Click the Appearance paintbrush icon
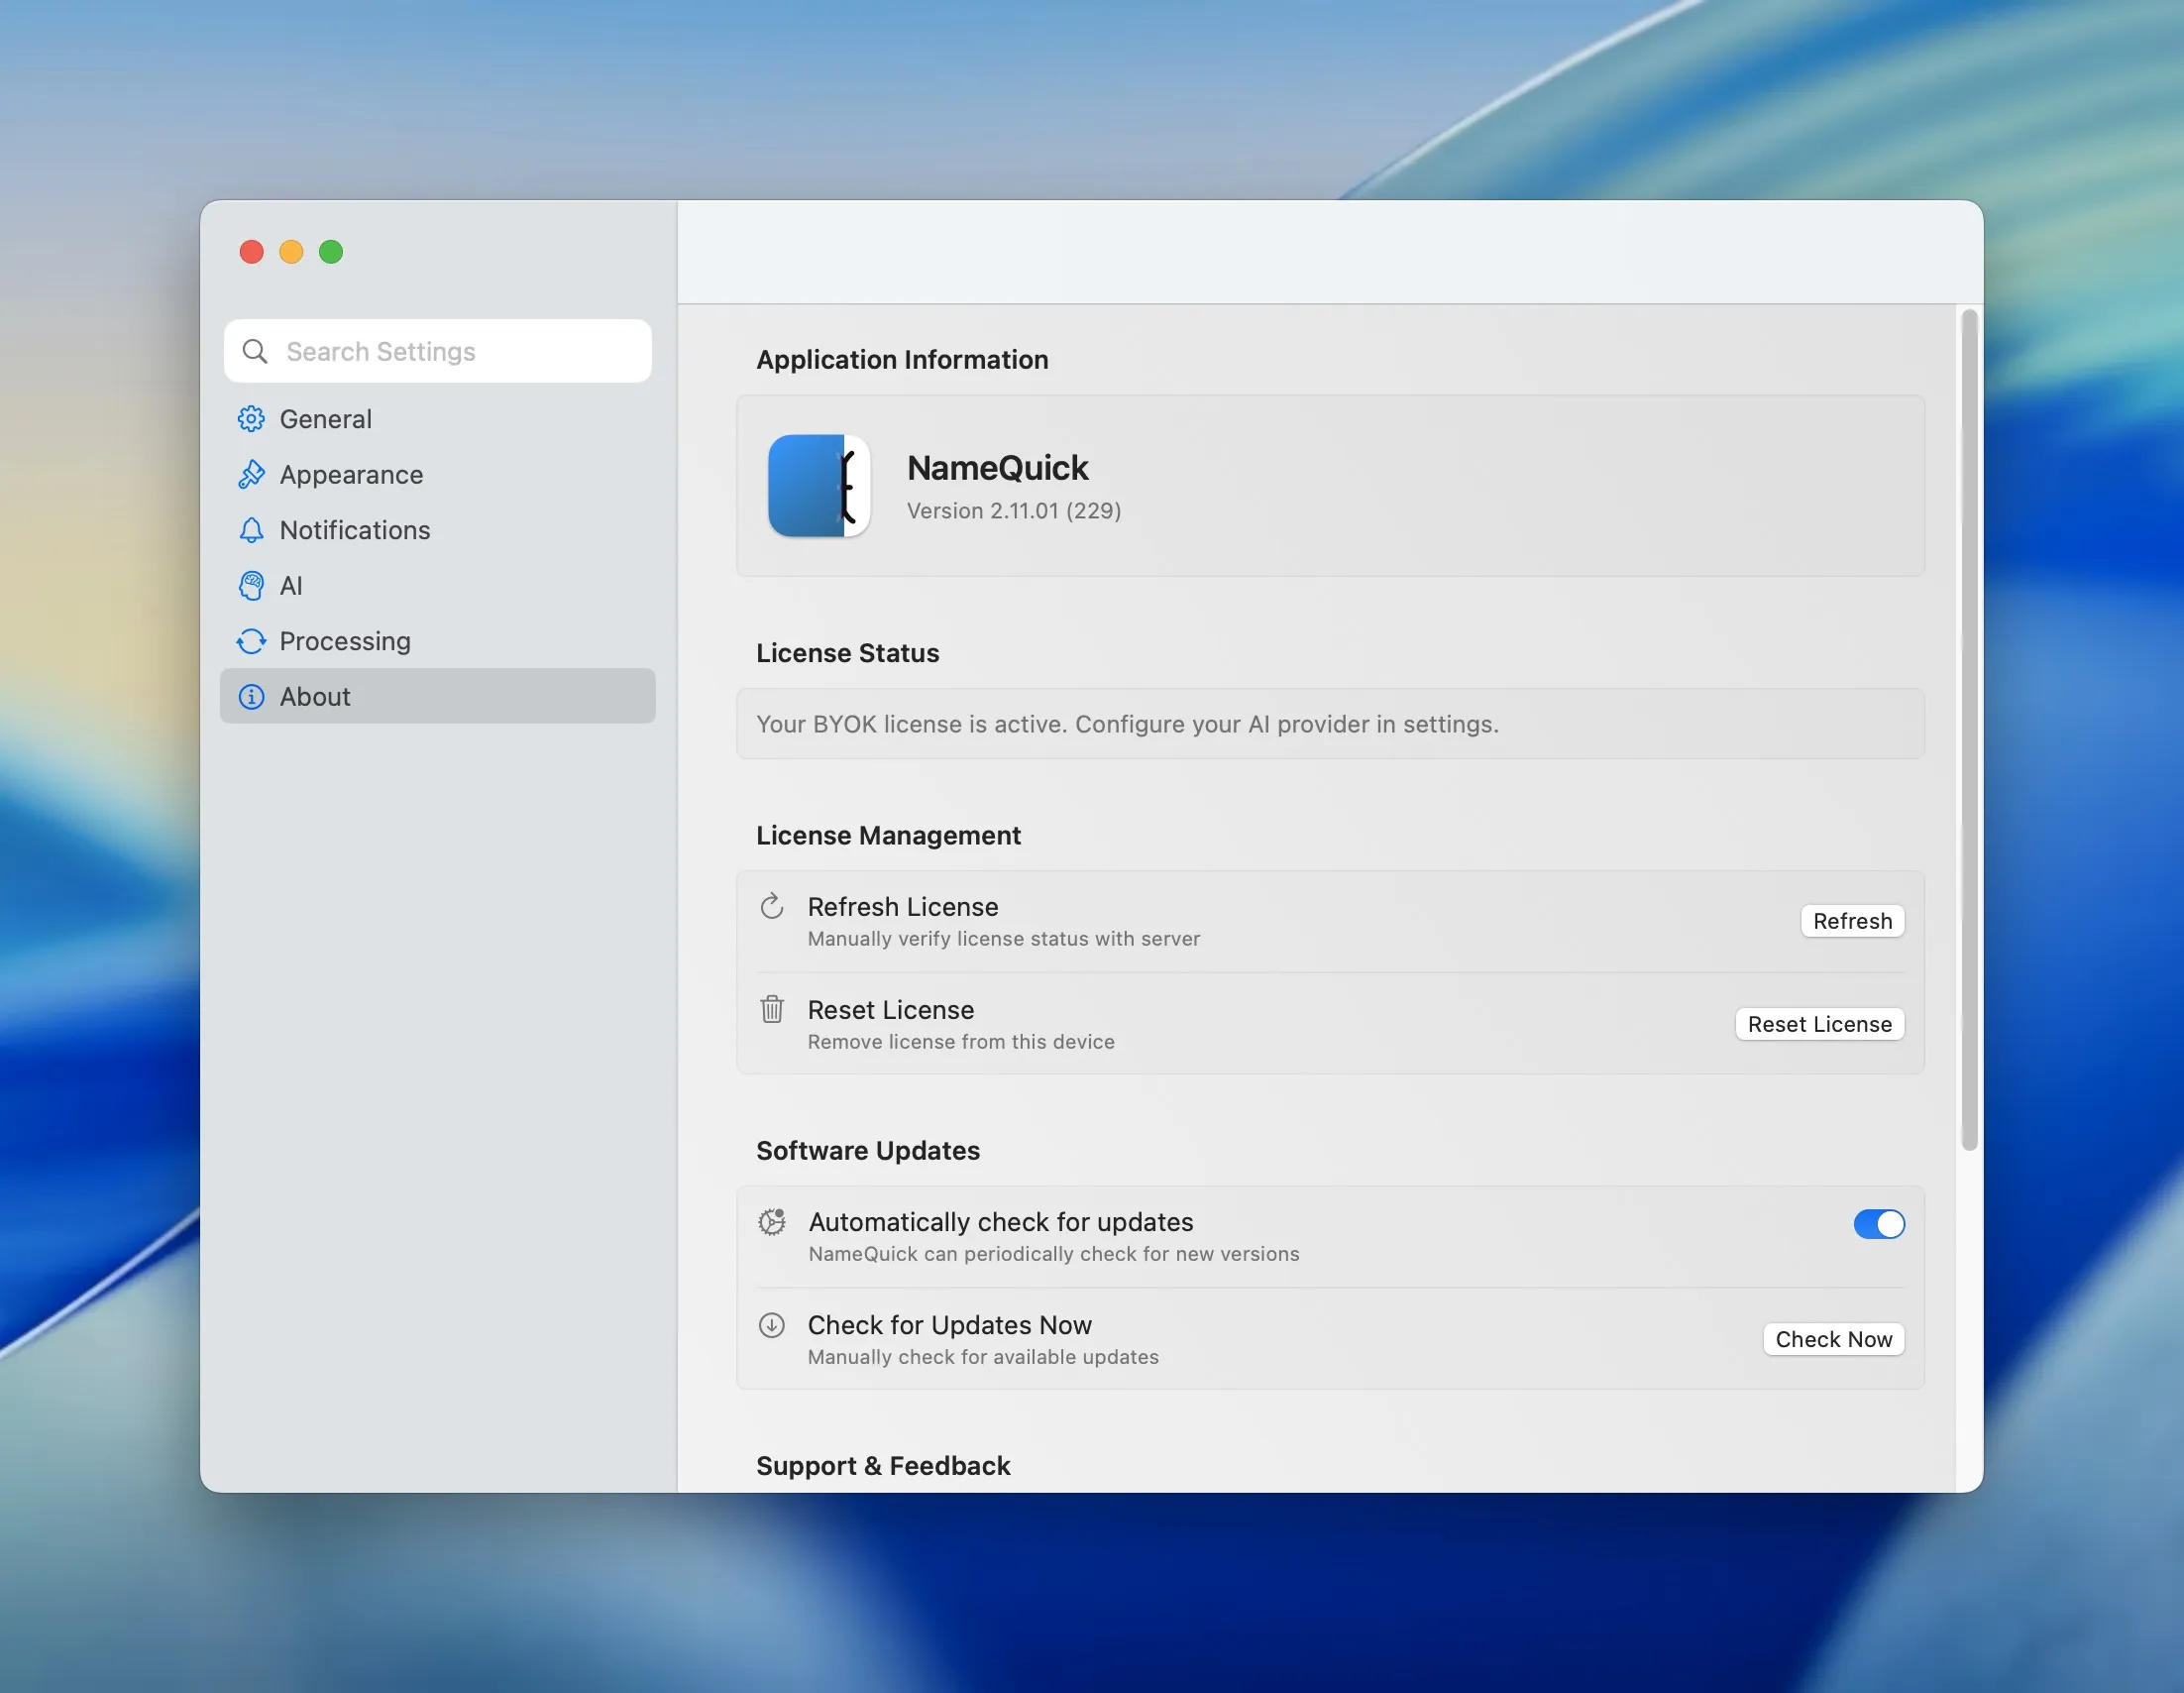Viewport: 2184px width, 1693px height. 251,474
